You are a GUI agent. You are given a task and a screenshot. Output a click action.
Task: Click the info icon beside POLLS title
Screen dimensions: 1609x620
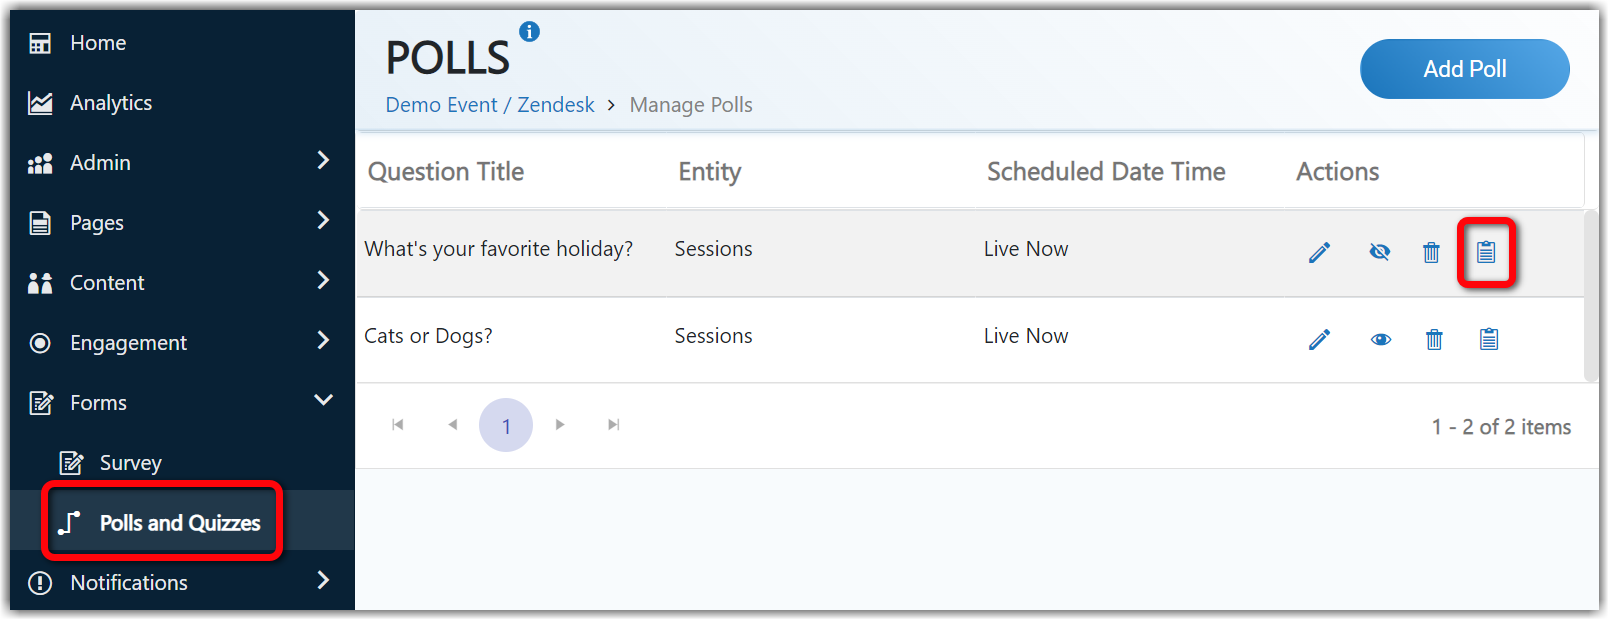coord(530,32)
